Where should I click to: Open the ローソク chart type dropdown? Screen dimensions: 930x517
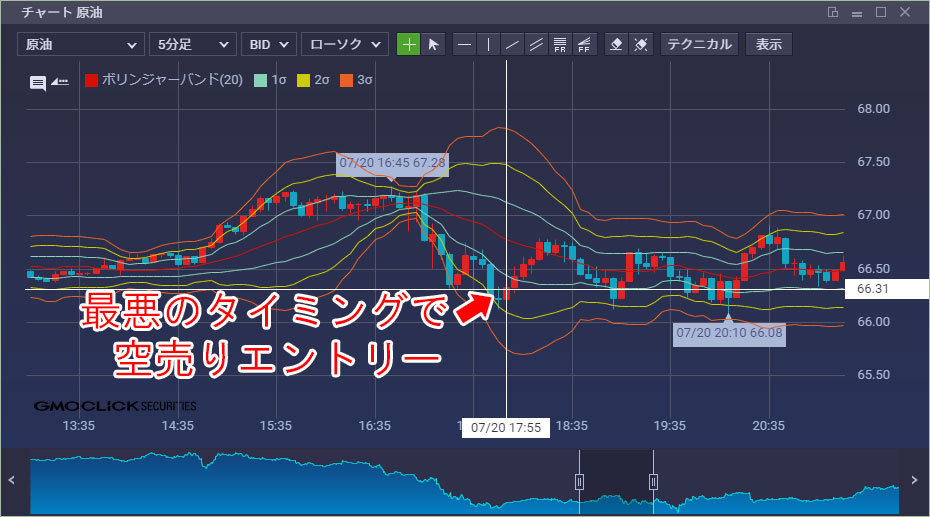(x=345, y=44)
